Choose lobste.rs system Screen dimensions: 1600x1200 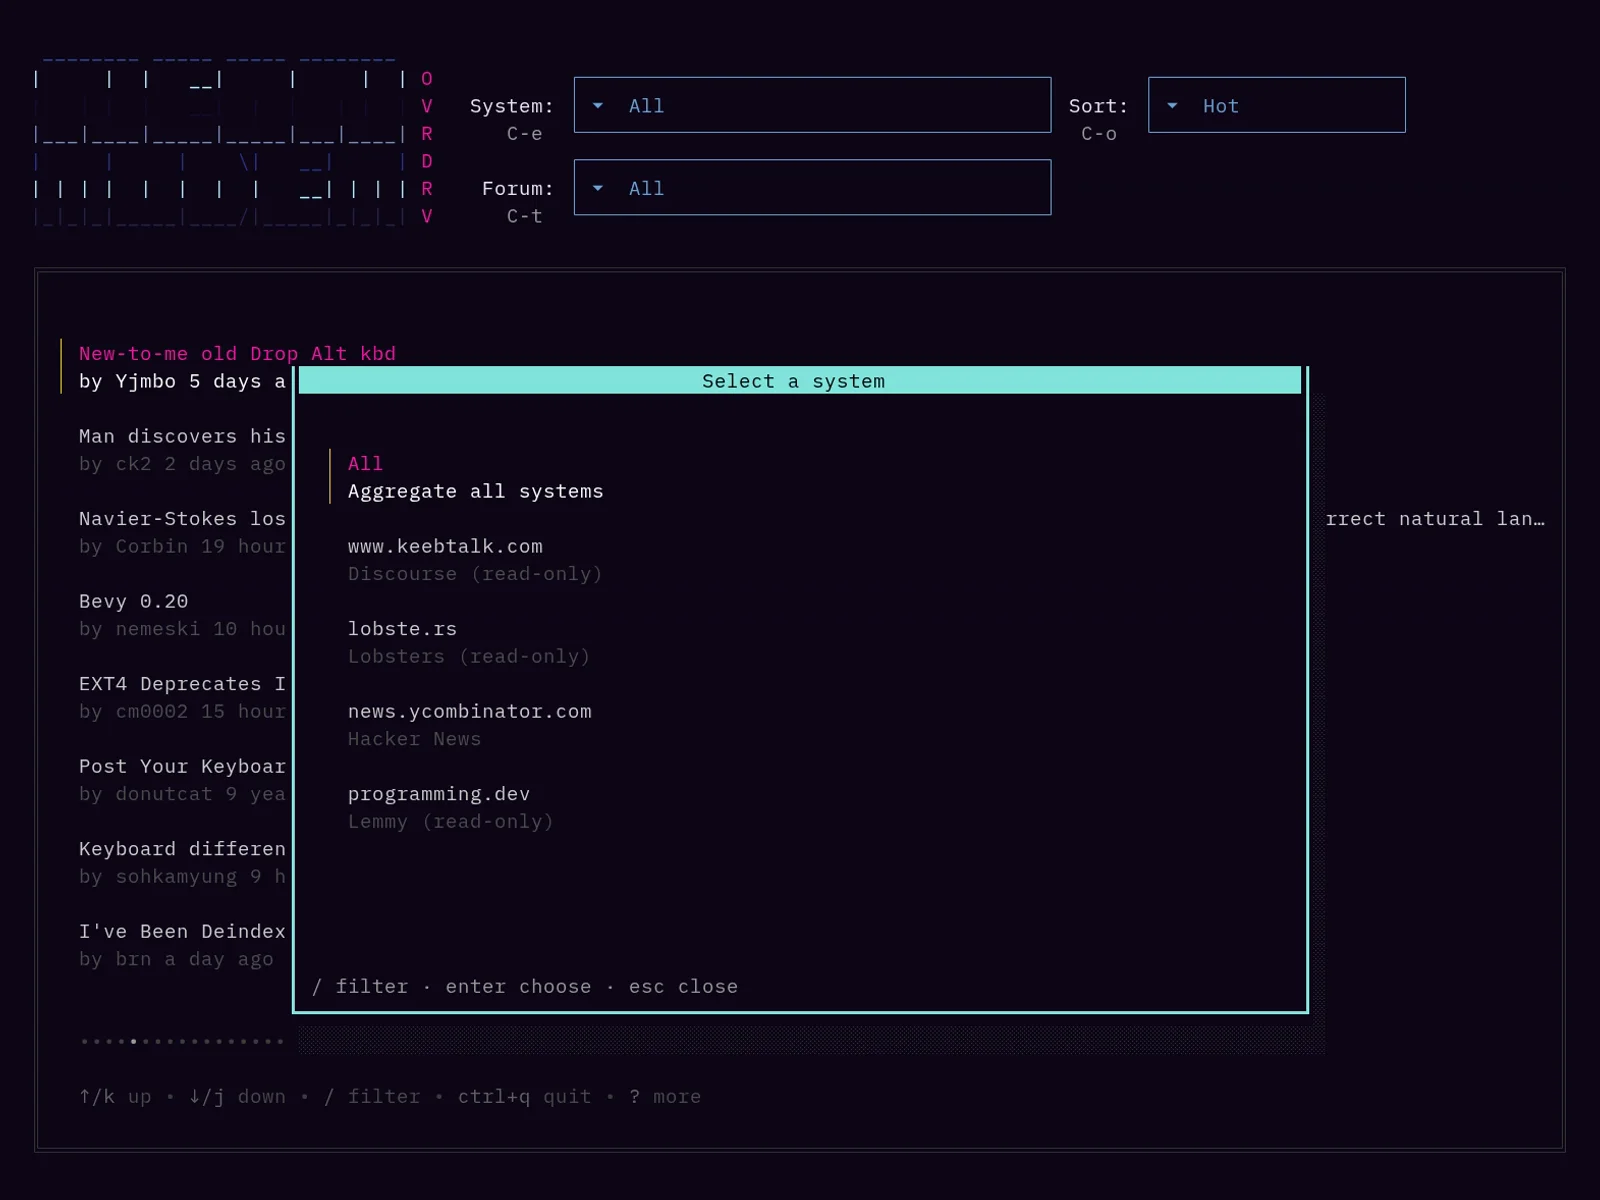click(402, 629)
